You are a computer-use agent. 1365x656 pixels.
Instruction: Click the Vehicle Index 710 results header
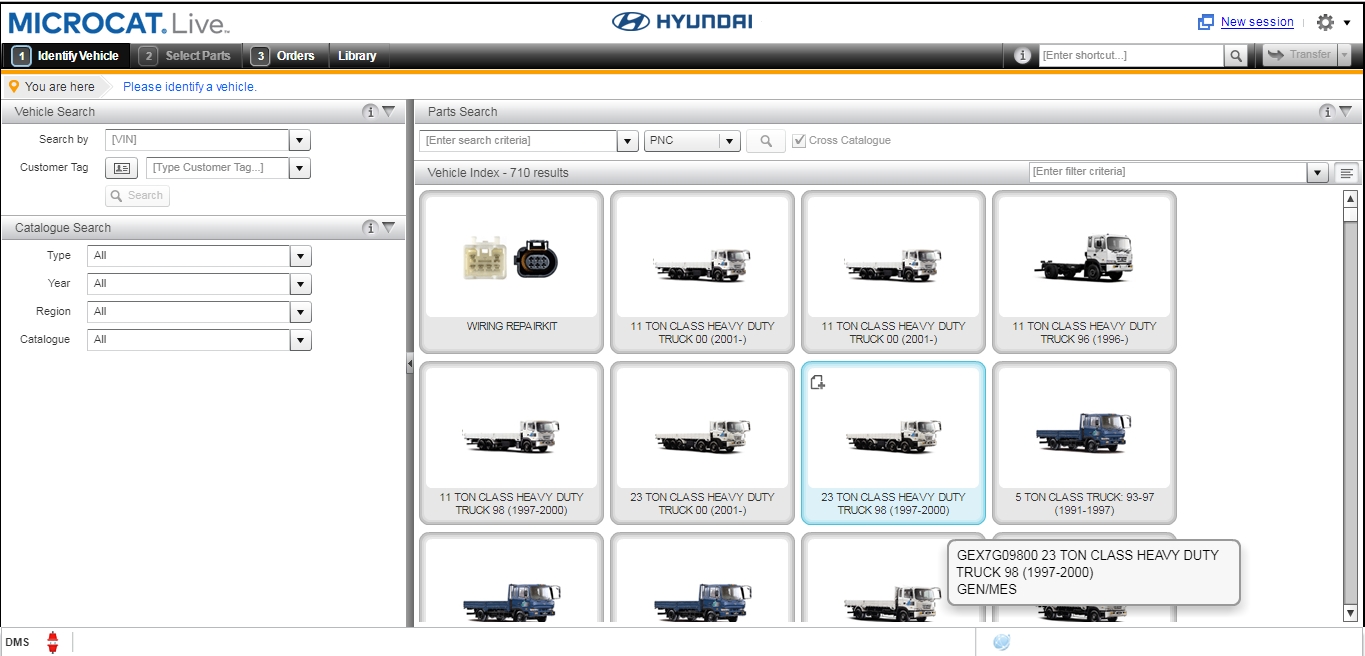(x=498, y=173)
